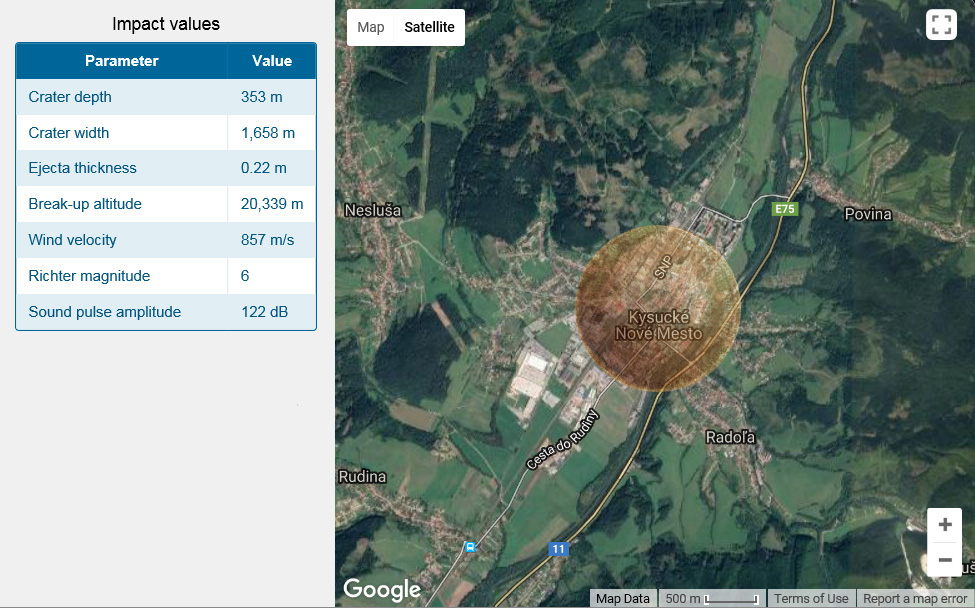975x608 pixels.
Task: Select the Sound pulse amplitude label
Action: (x=104, y=312)
